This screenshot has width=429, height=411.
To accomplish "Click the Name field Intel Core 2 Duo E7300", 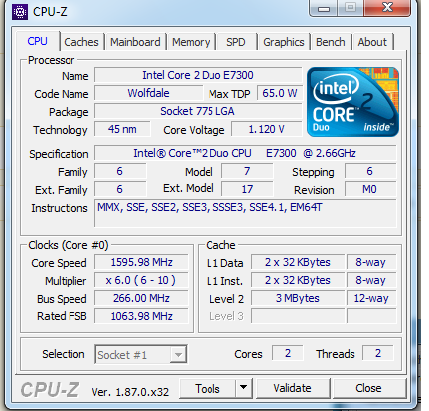I will (x=198, y=75).
